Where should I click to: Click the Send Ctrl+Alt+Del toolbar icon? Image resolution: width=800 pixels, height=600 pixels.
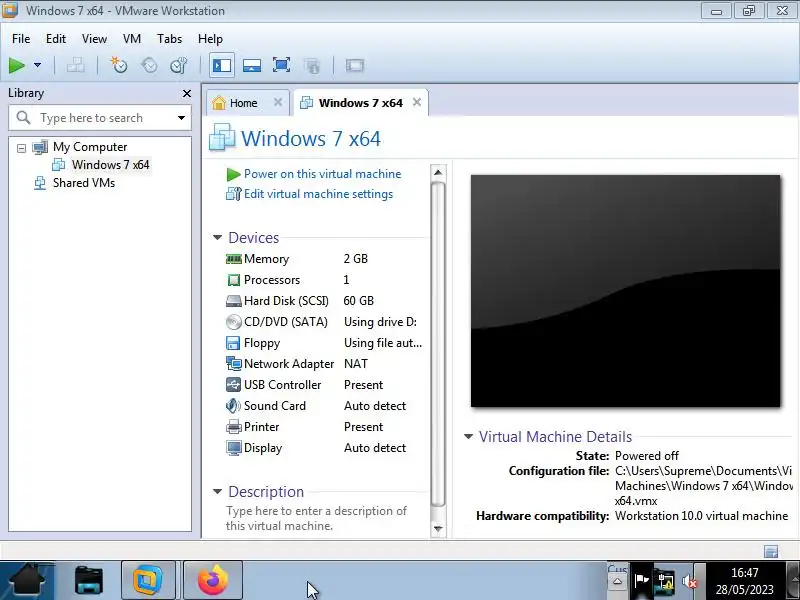[76, 65]
